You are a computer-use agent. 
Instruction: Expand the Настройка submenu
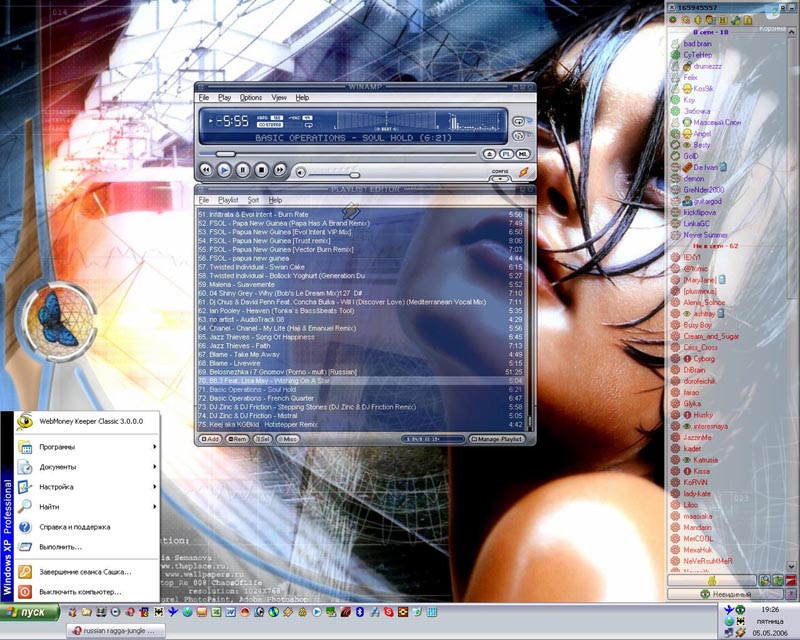tap(87, 487)
